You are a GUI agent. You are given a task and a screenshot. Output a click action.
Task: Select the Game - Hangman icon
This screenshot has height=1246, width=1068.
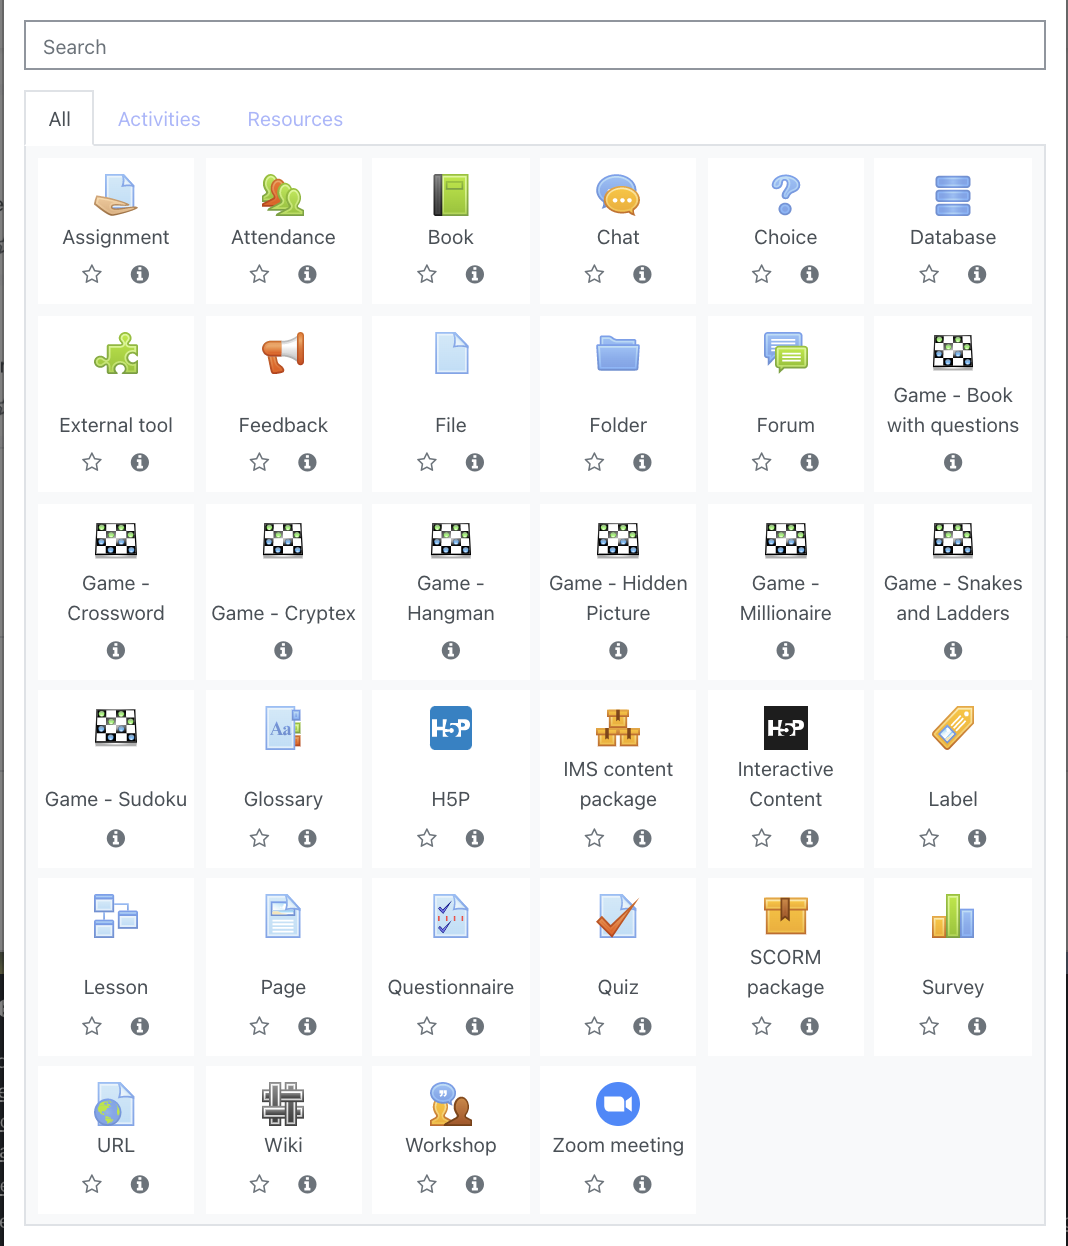pos(450,540)
